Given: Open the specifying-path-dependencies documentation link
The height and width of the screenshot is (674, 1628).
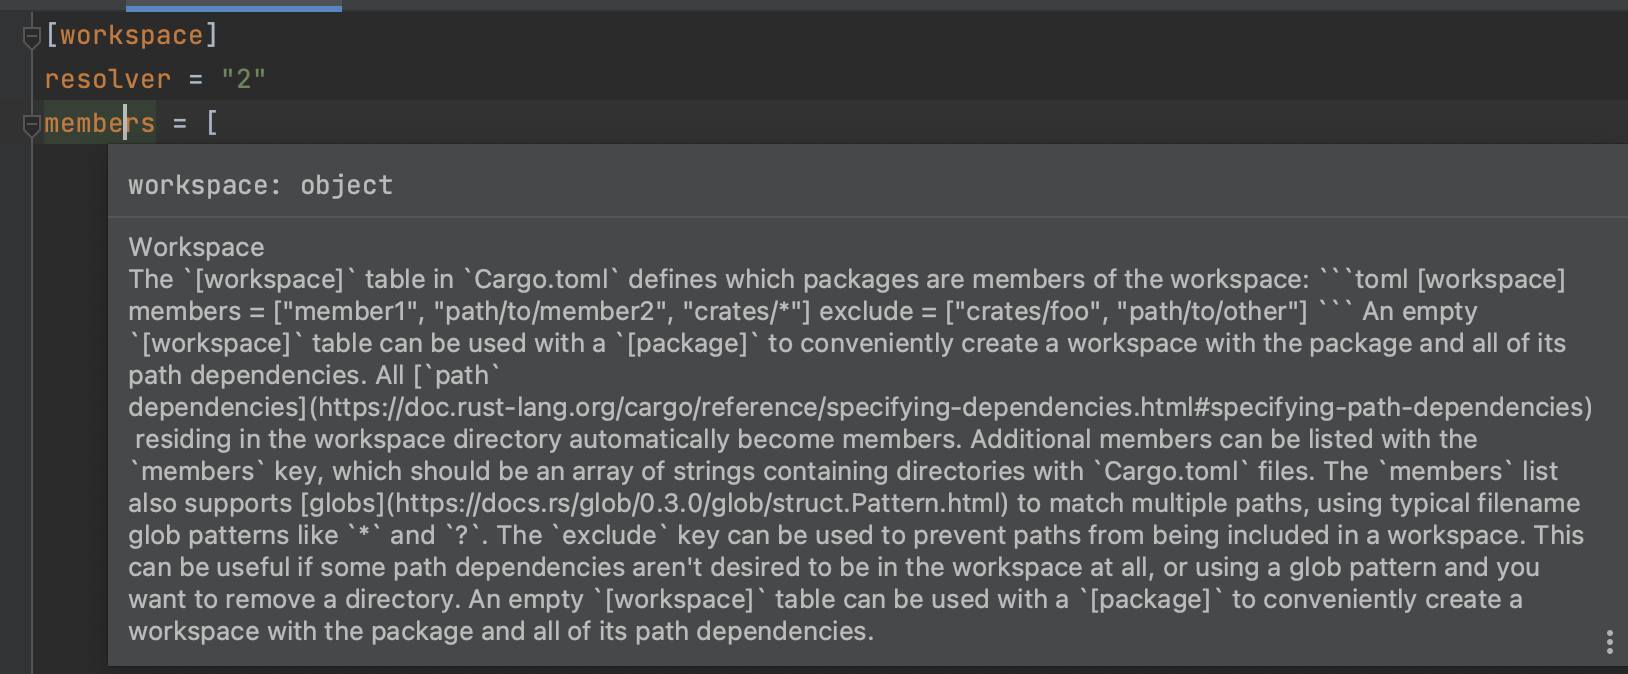Looking at the screenshot, I should 960,407.
